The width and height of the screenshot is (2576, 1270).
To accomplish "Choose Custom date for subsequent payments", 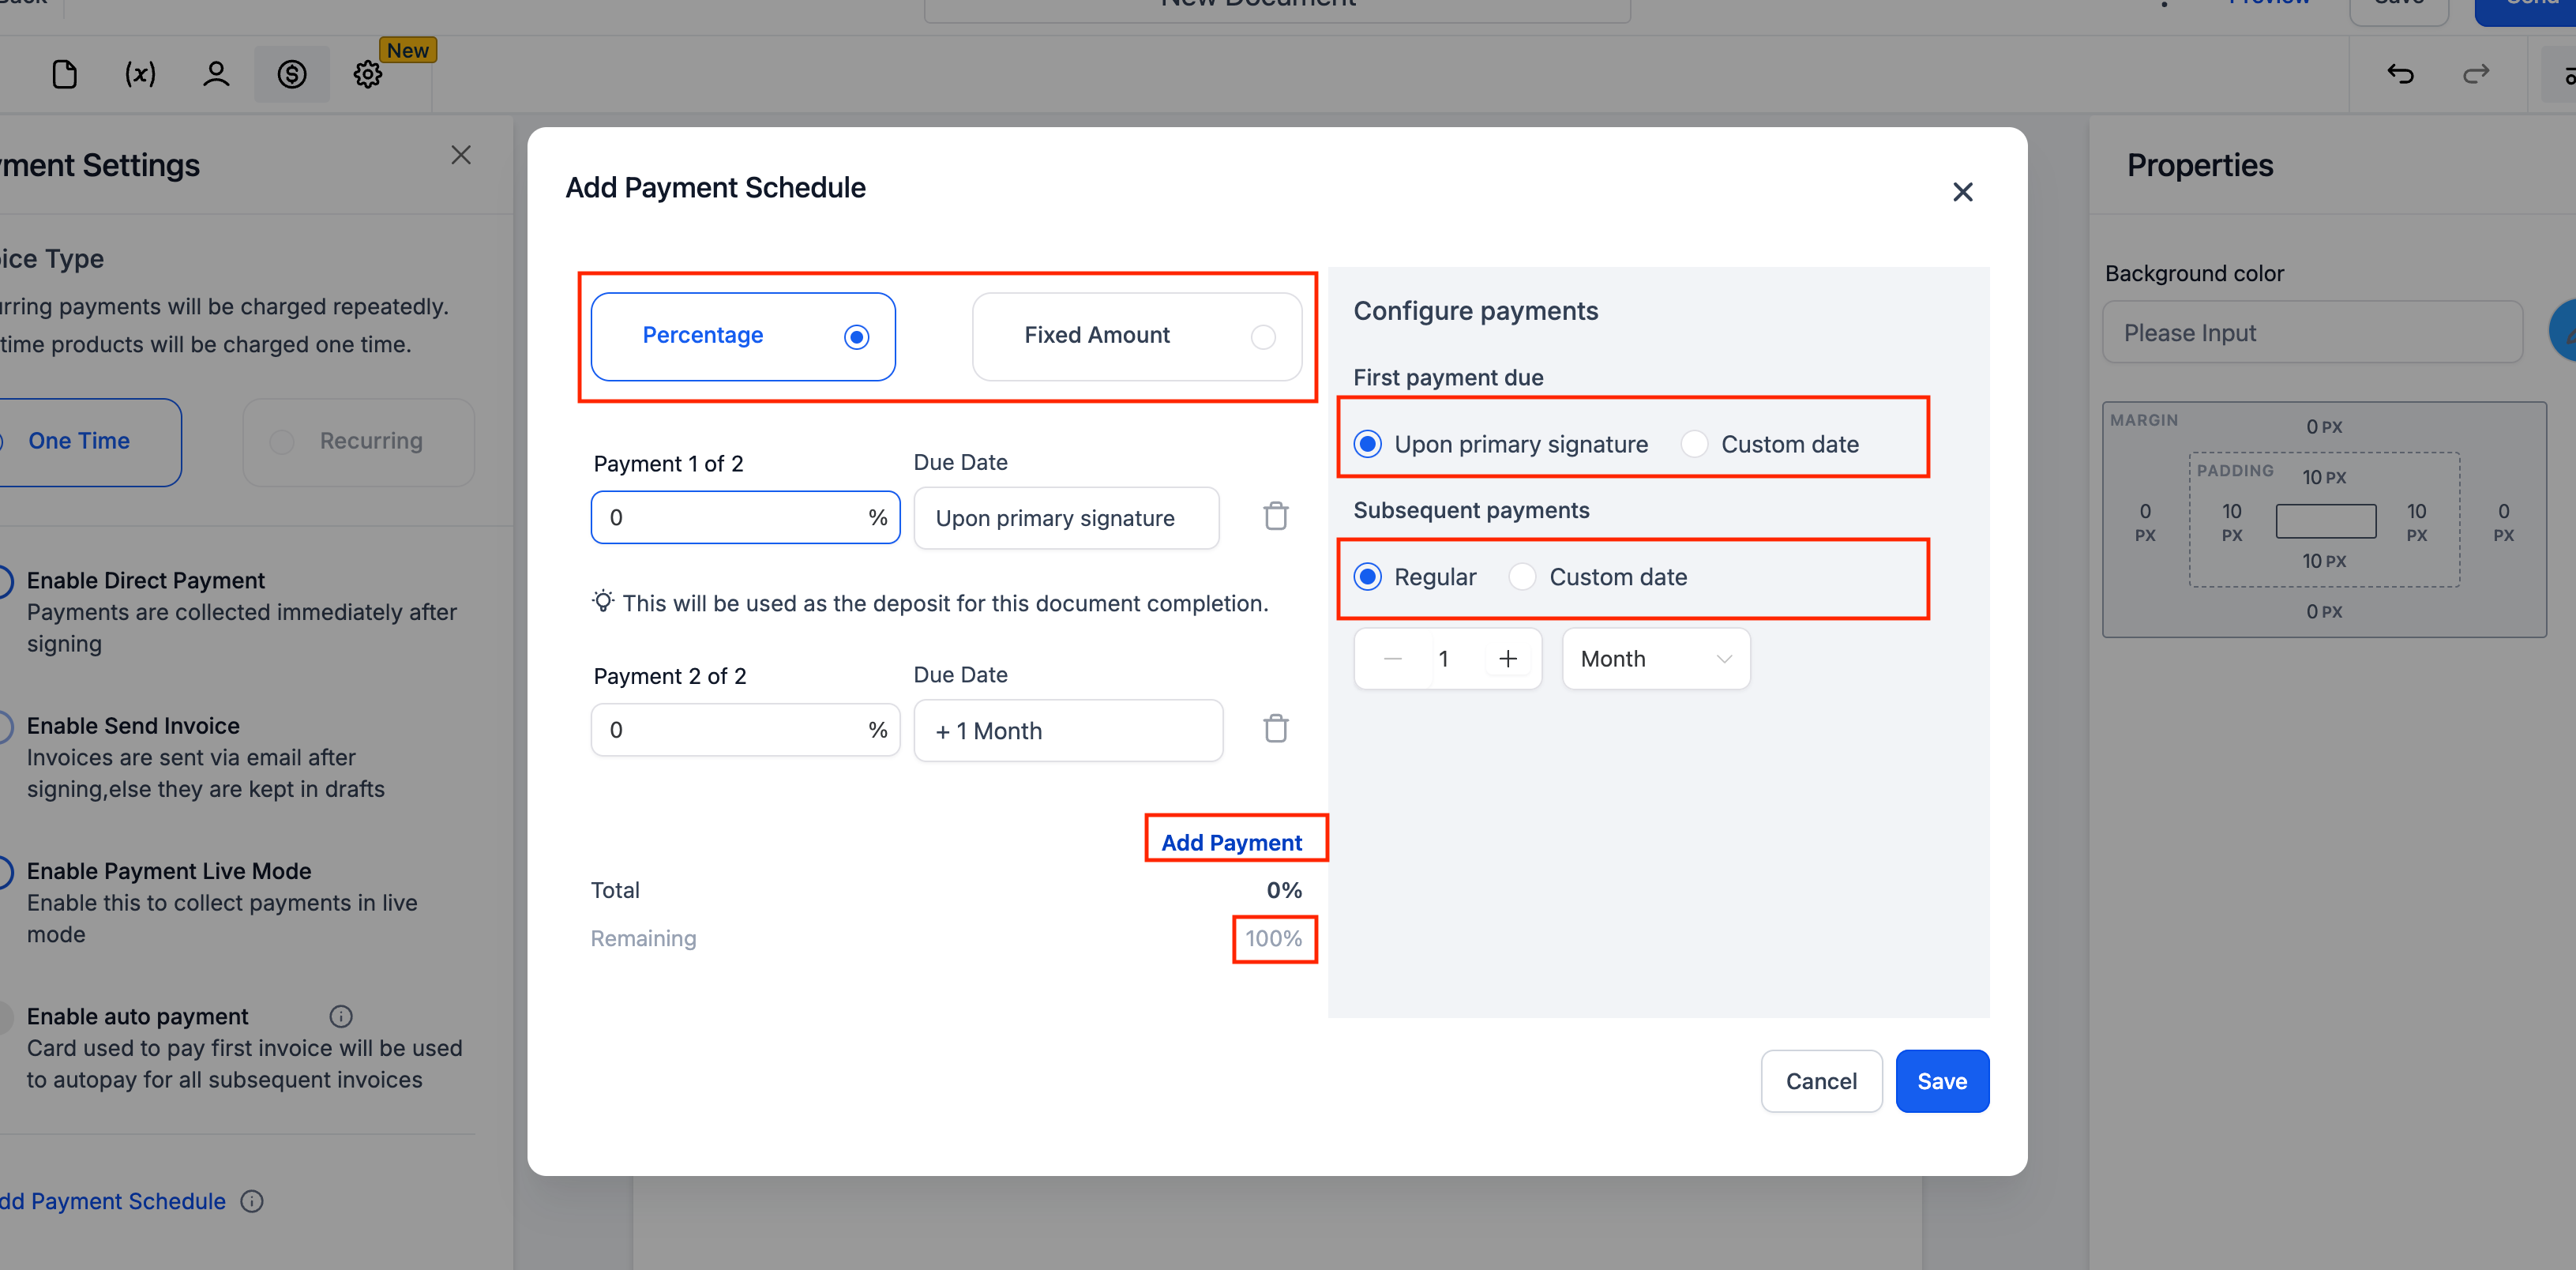I will [x=1522, y=577].
